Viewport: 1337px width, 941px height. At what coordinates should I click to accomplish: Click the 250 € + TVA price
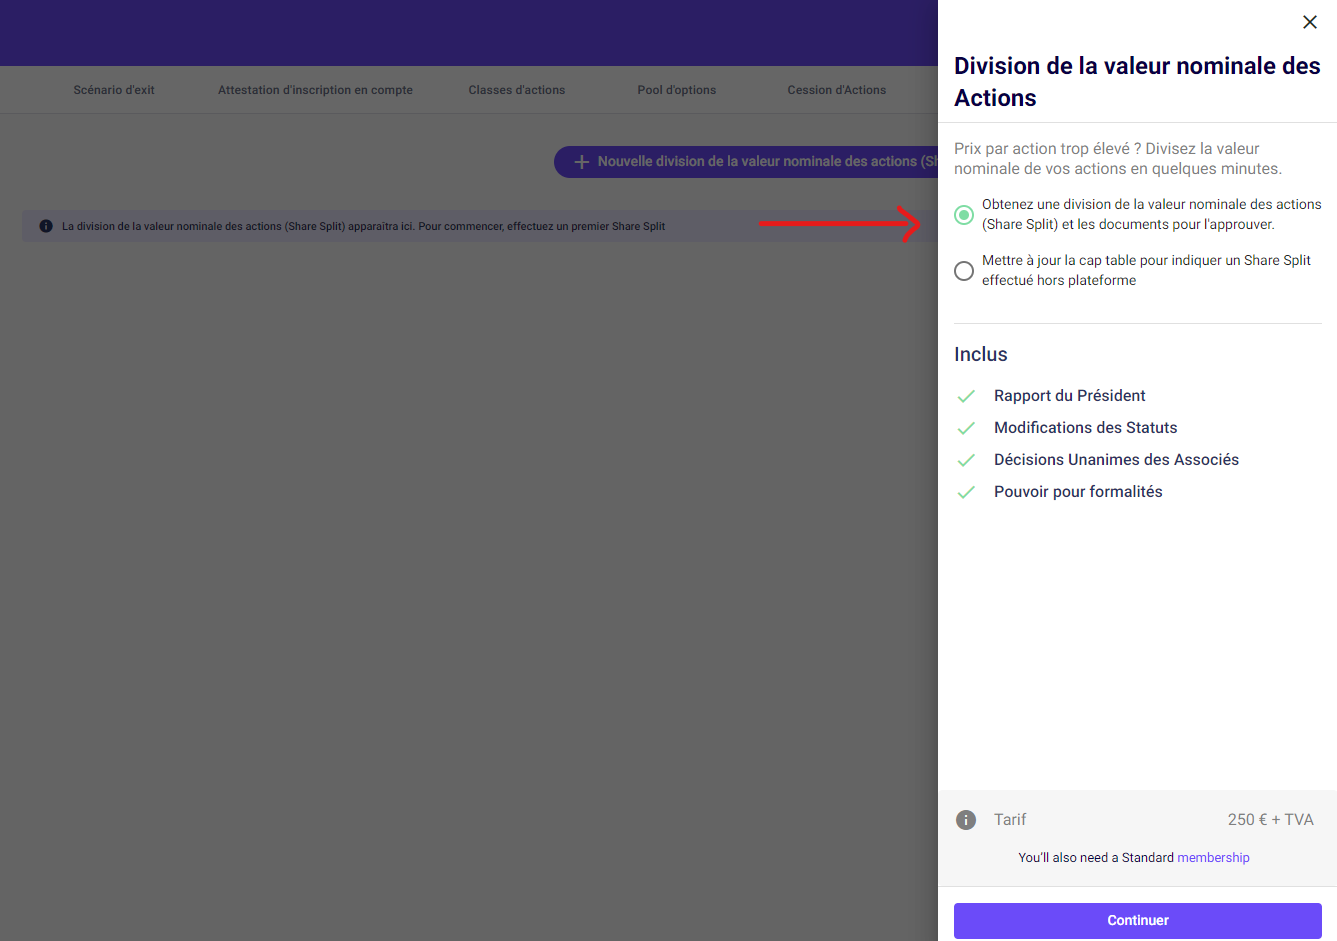click(x=1270, y=820)
